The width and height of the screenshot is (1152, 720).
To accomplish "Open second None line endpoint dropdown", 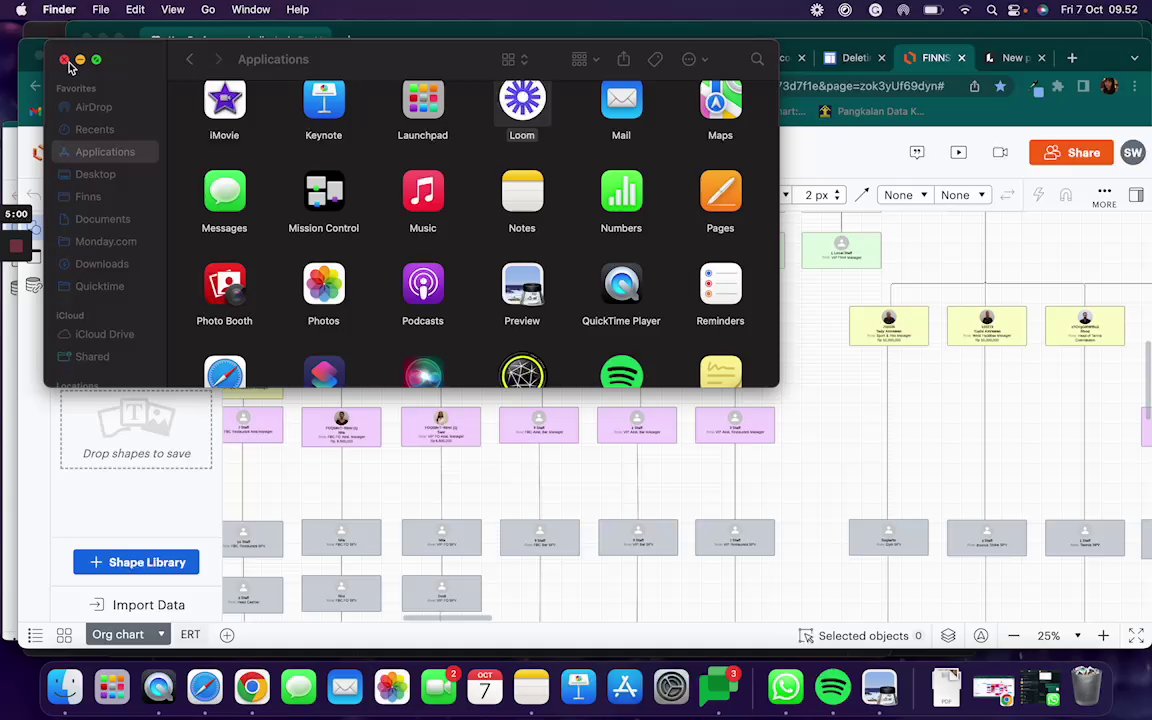I will coord(962,195).
